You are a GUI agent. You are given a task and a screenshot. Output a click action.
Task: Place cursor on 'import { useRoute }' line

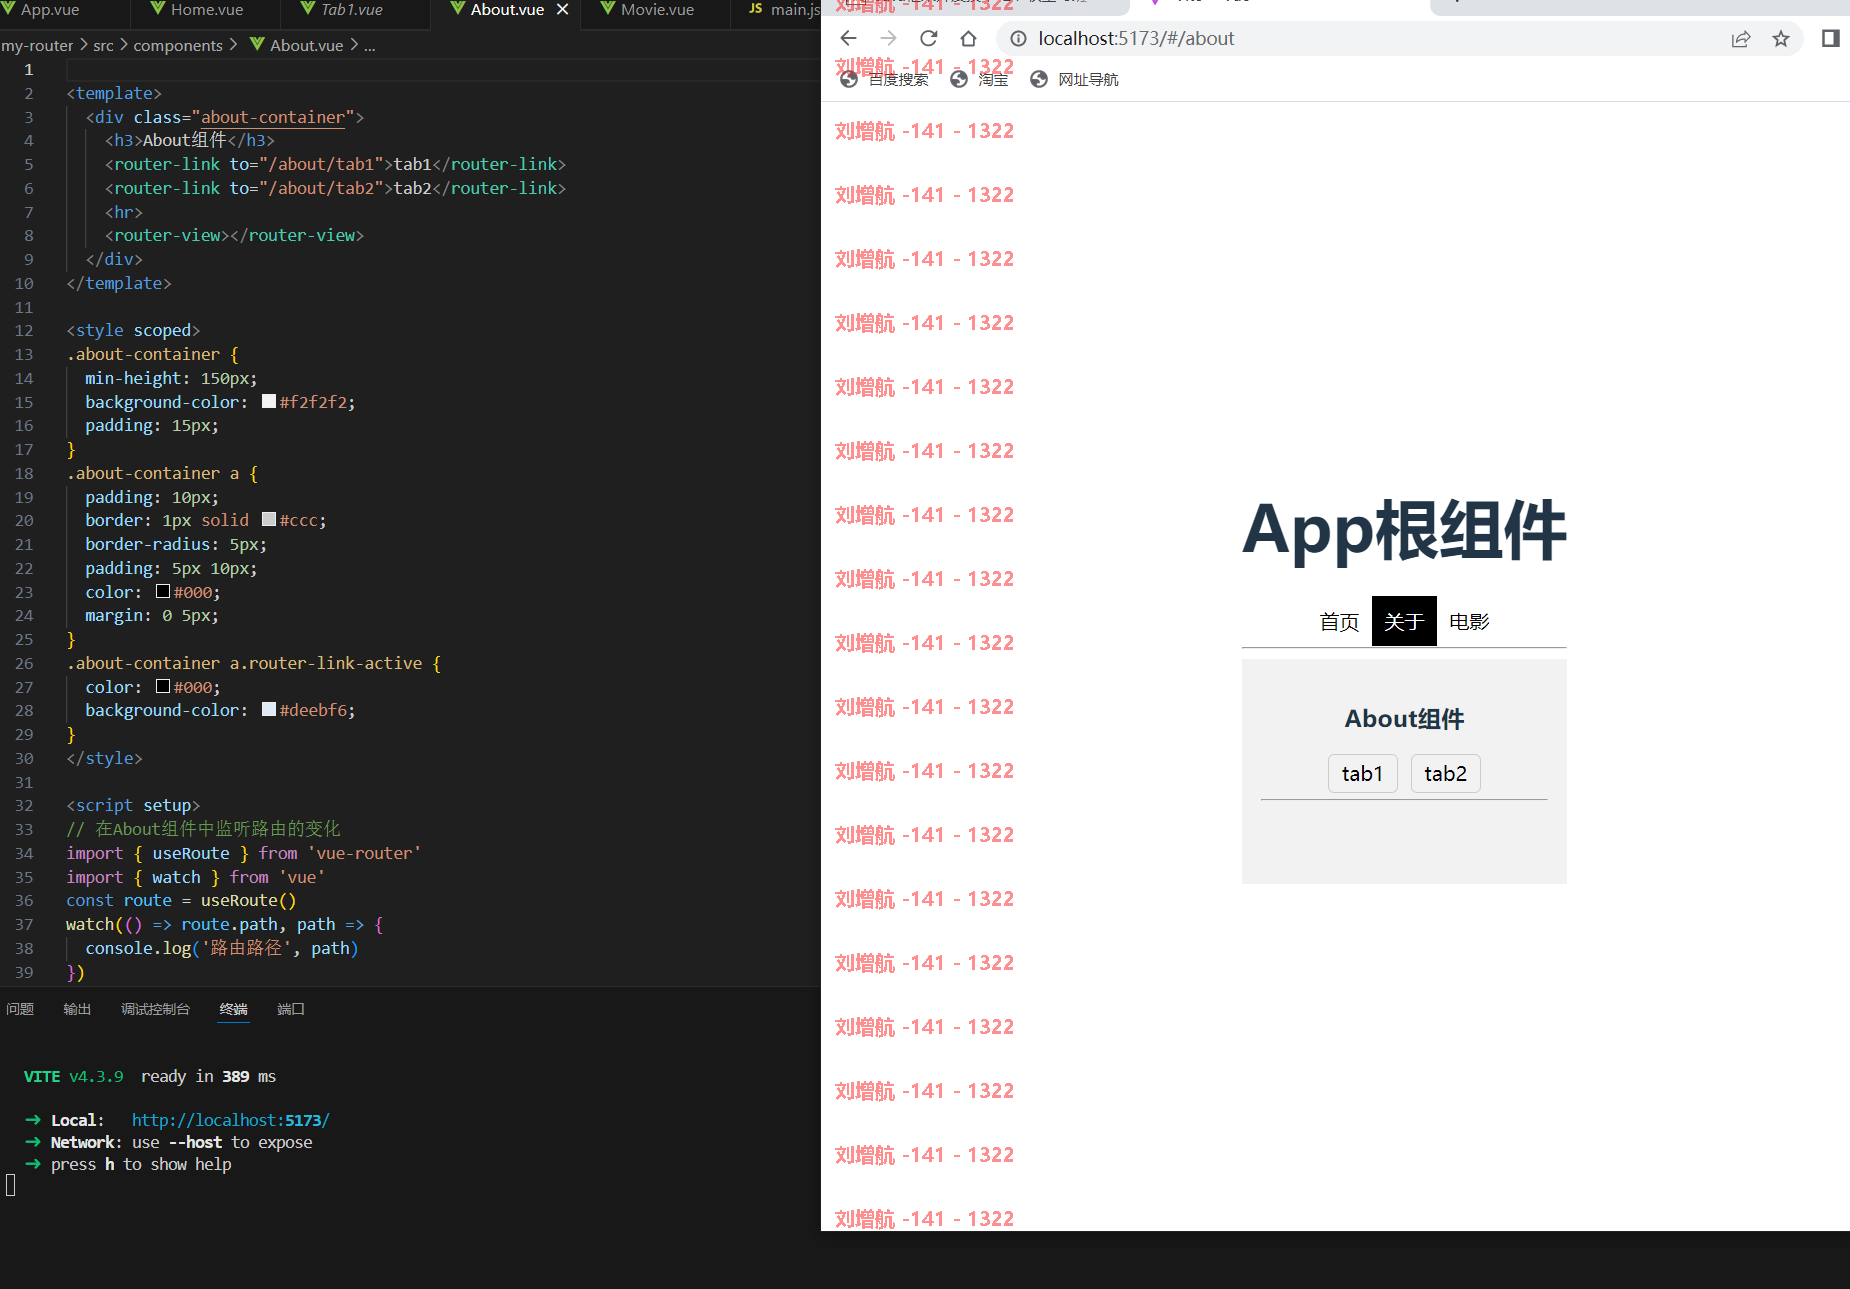[244, 853]
